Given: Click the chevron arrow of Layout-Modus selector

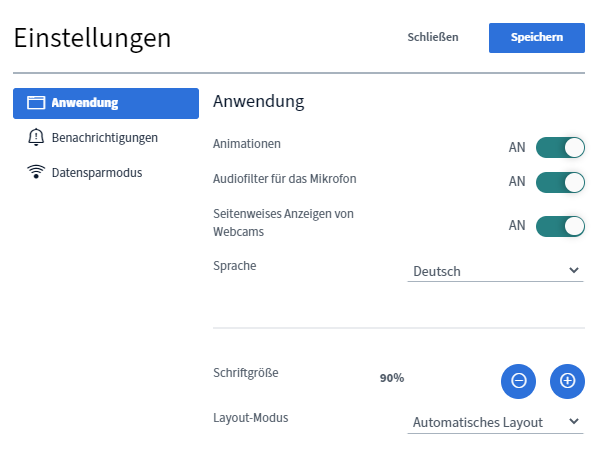Looking at the screenshot, I should (574, 422).
